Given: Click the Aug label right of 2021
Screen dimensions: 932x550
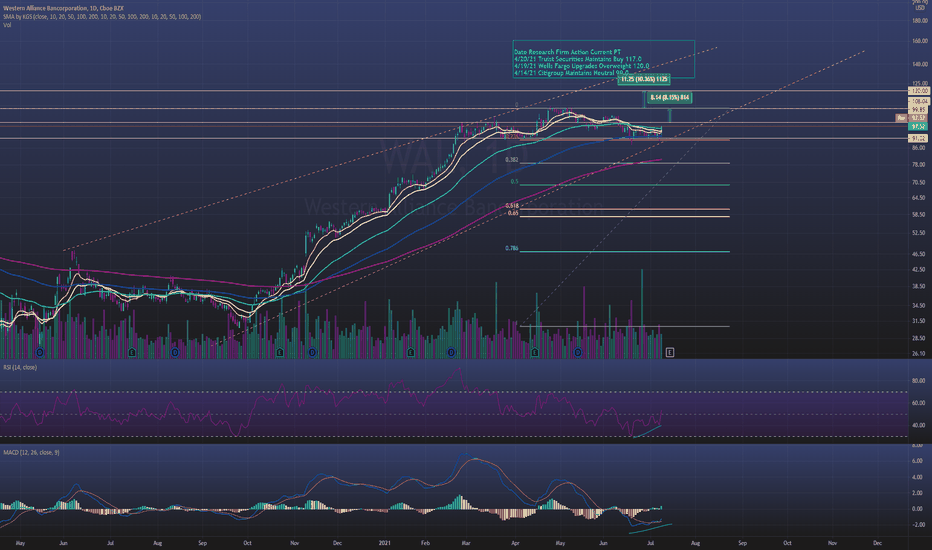Looking at the screenshot, I should [x=695, y=543].
